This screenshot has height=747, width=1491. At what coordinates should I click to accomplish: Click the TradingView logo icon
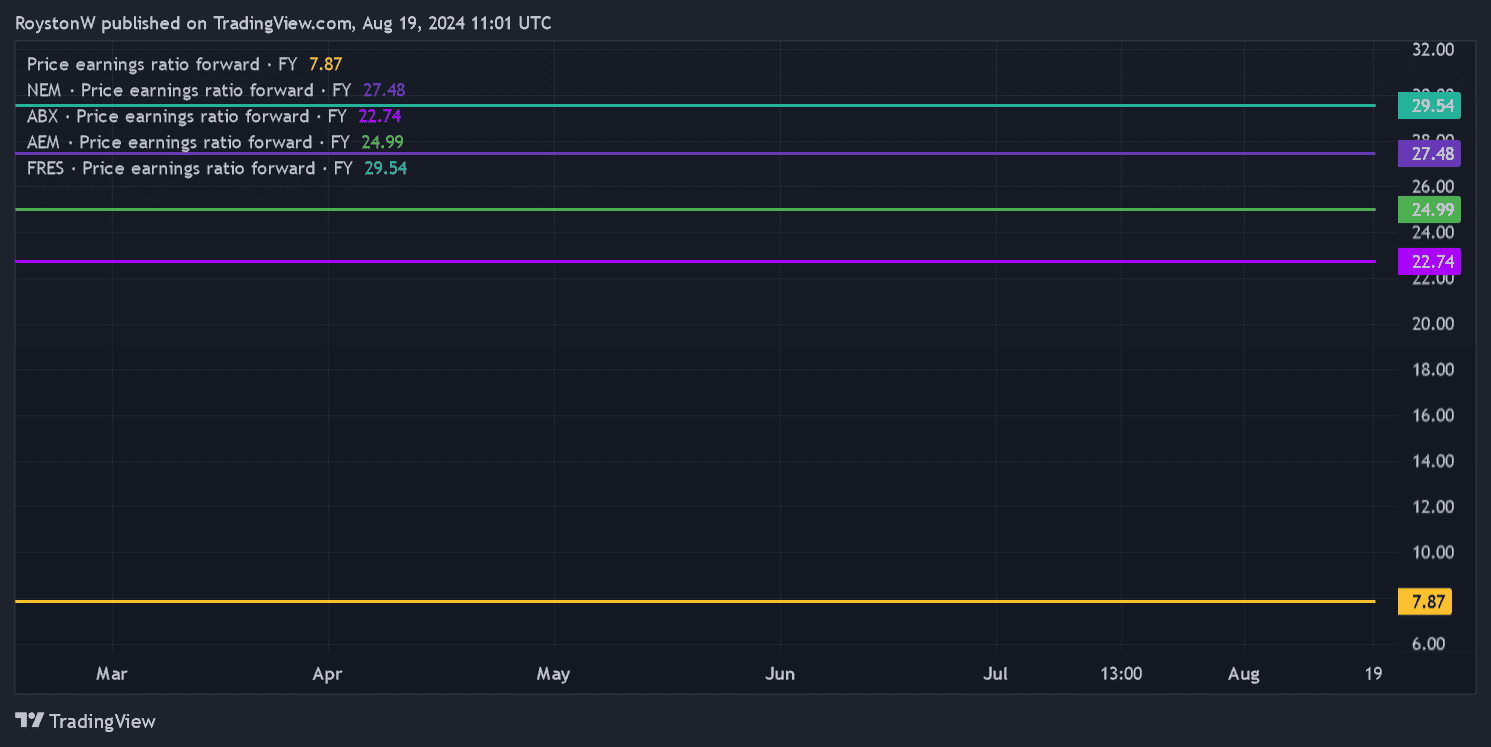(29, 720)
